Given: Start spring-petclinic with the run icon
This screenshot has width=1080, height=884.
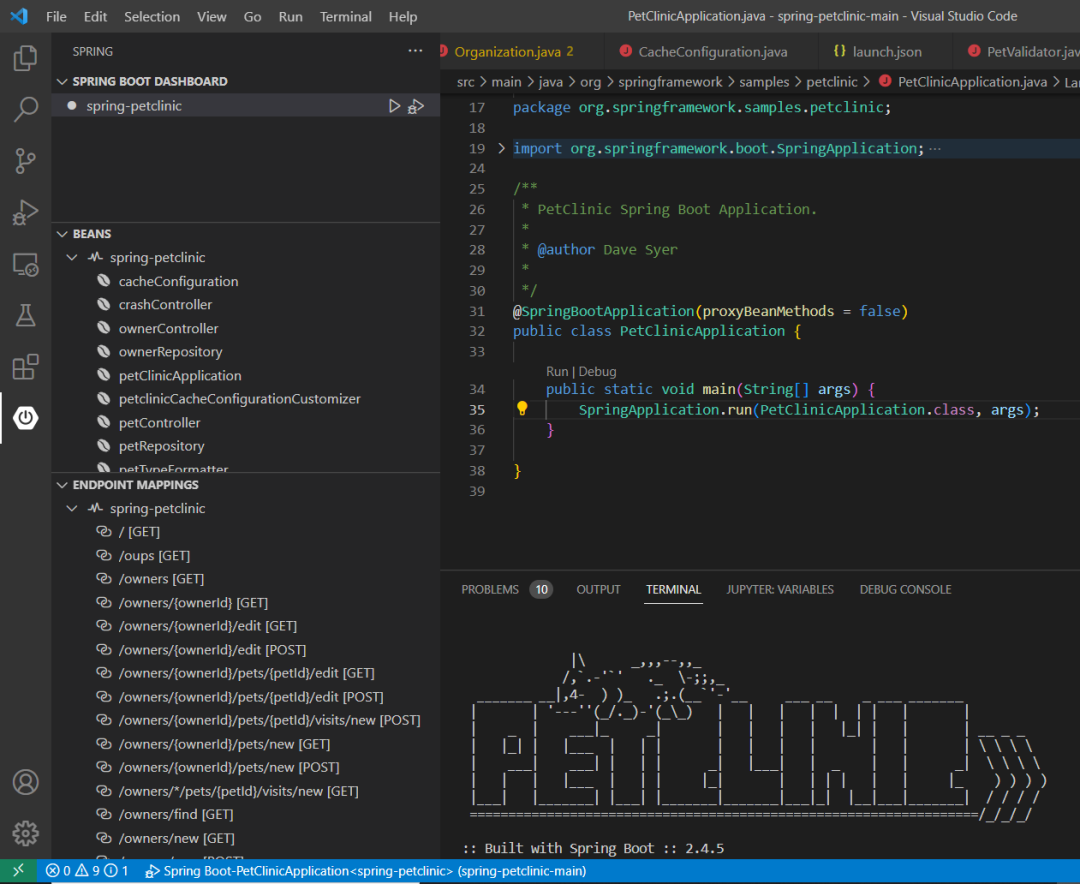Looking at the screenshot, I should click(394, 106).
